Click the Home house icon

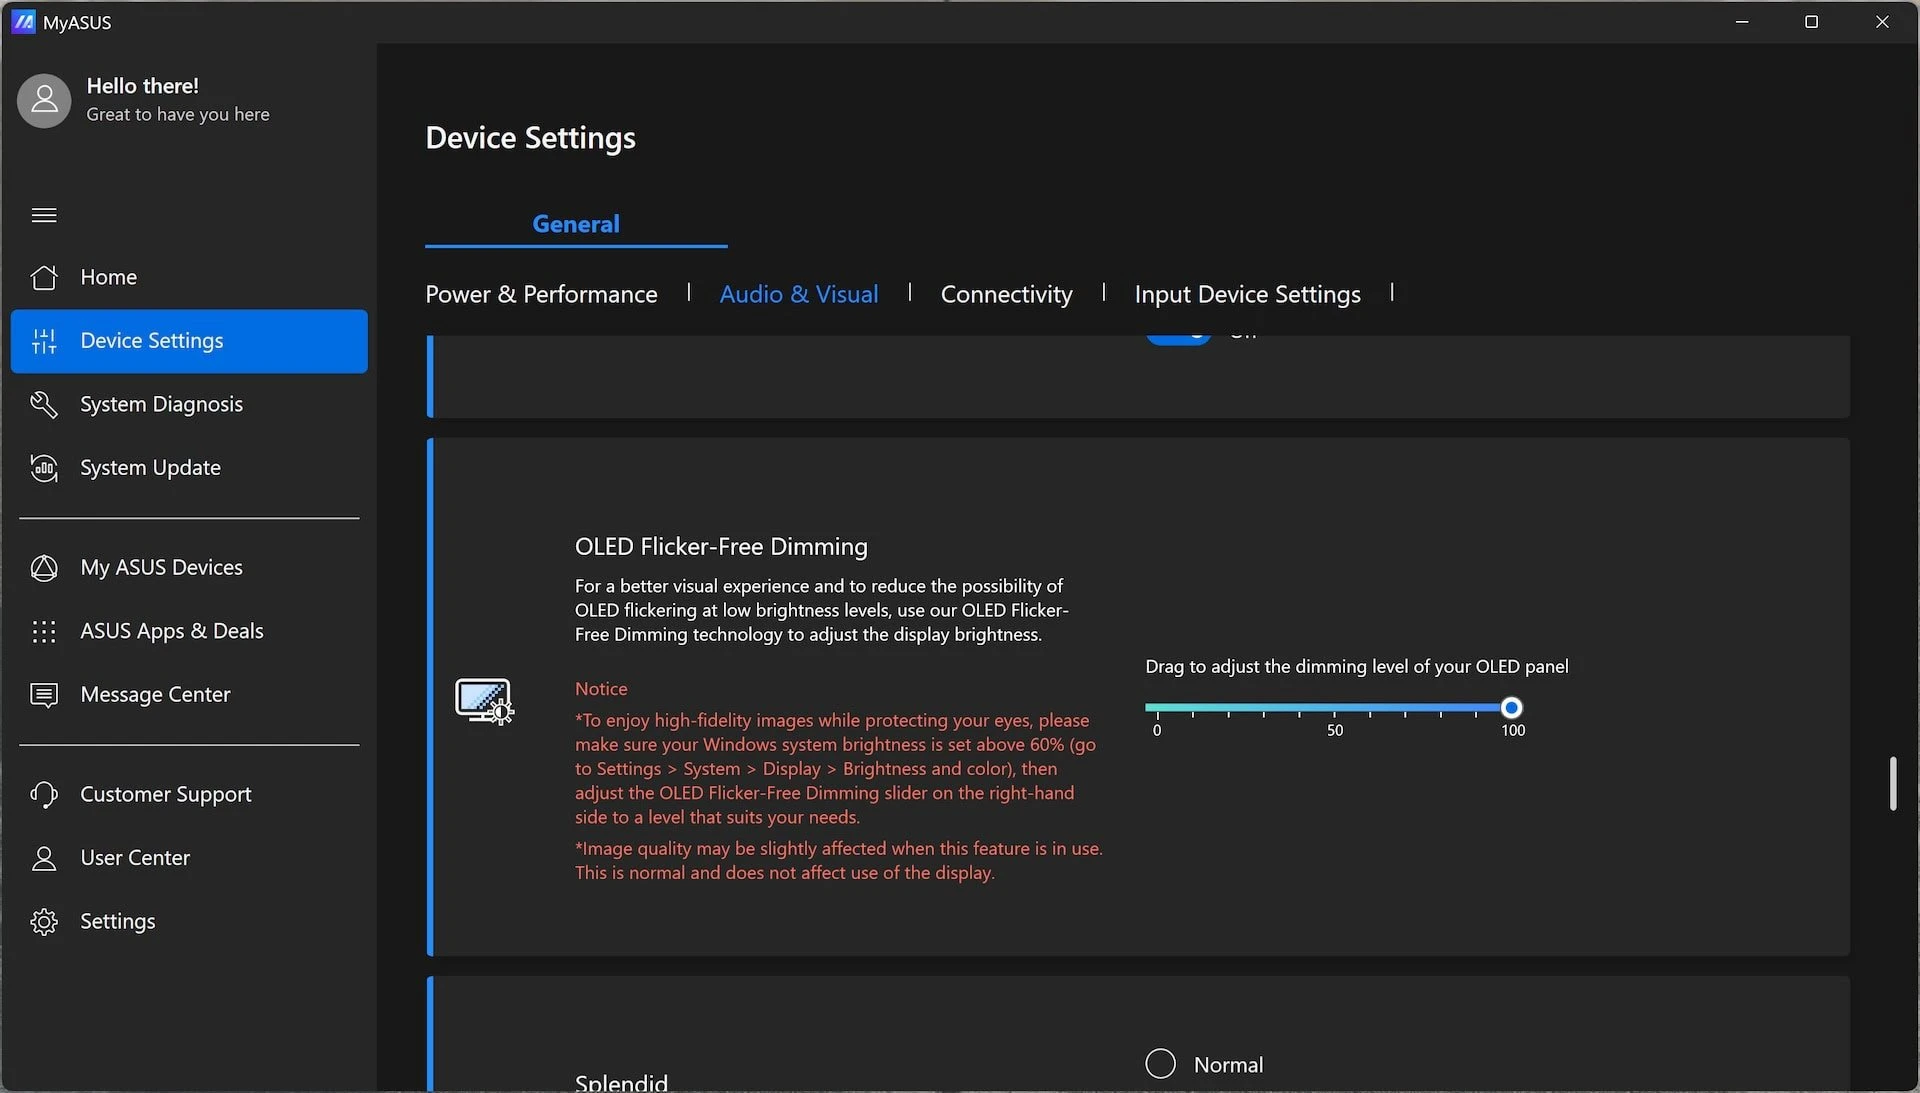44,277
